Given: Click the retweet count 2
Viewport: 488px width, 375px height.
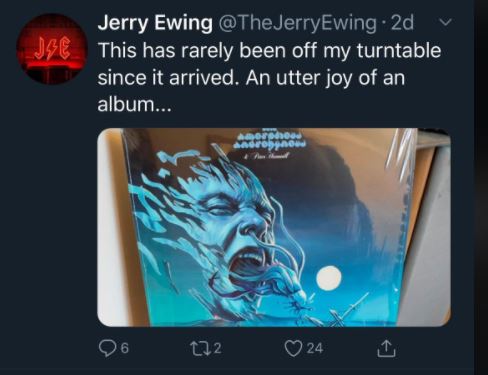Looking at the screenshot, I should (x=217, y=349).
